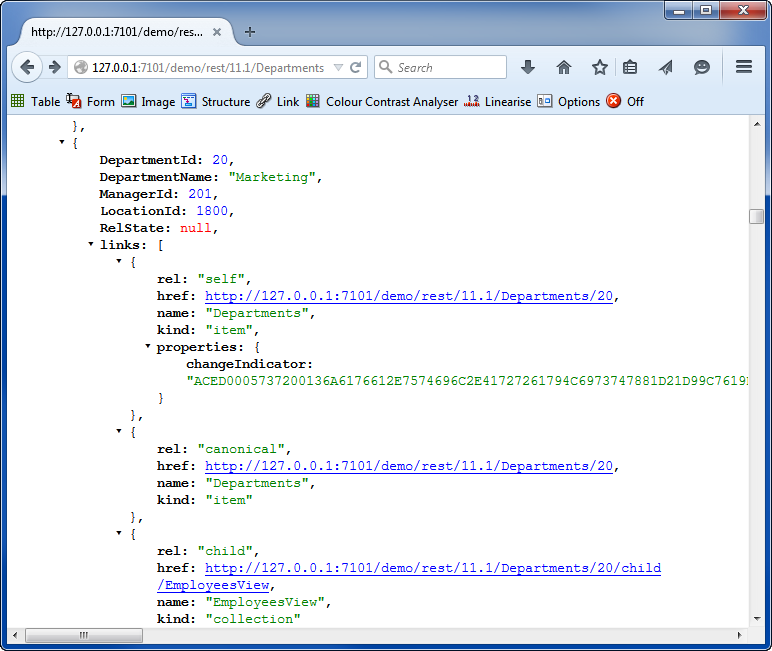Open the Image toolbar menu

click(x=148, y=101)
